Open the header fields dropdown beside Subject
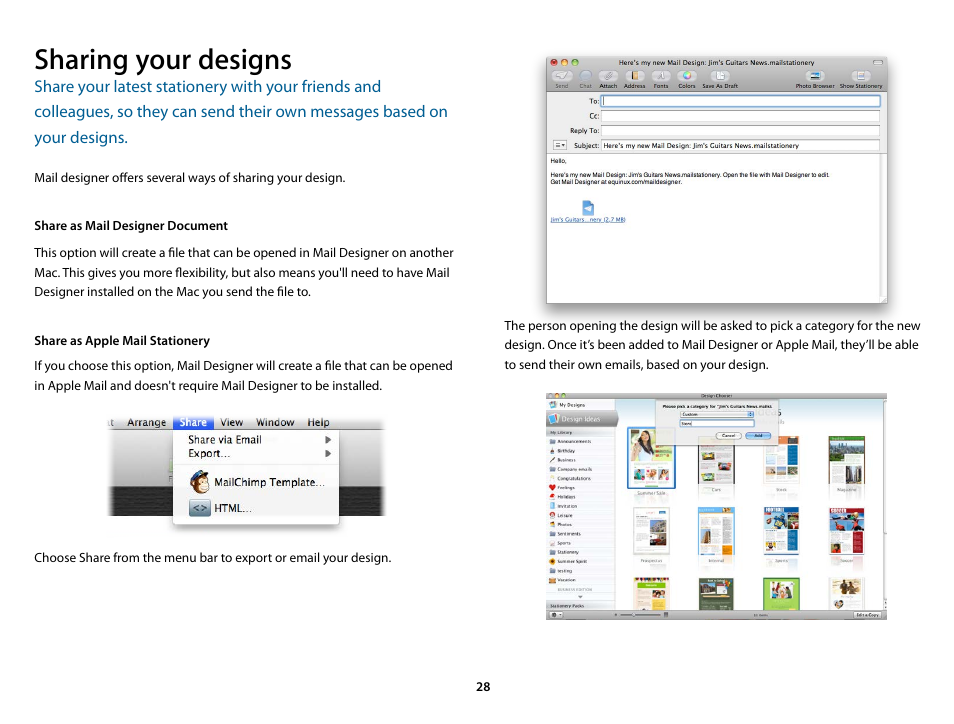 [560, 145]
